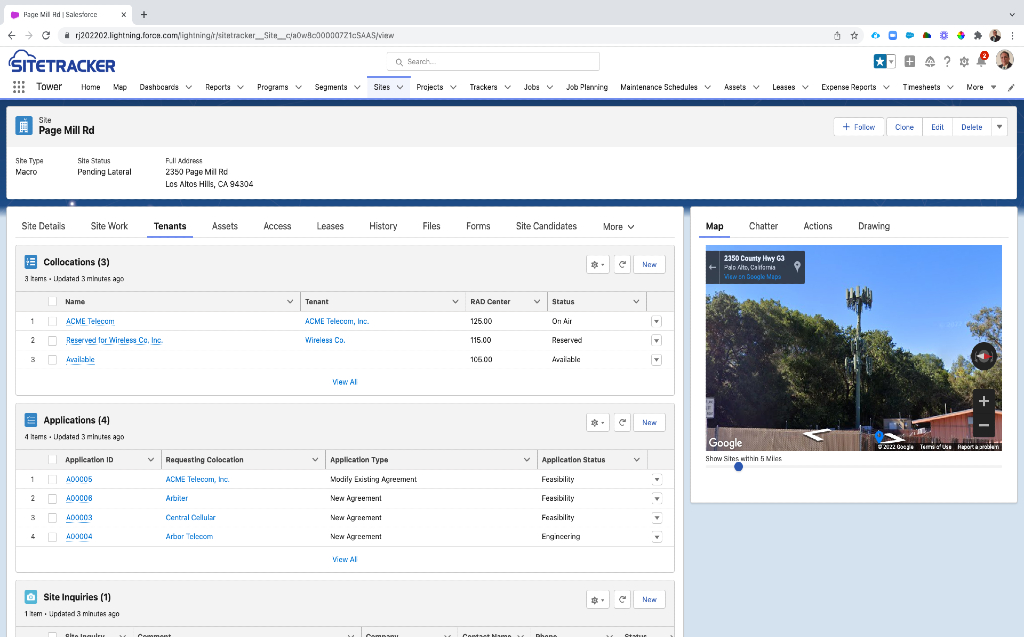Screen dimensions: 1024x637
Task: Click the global Search field
Action: pyautogui.click(x=493, y=61)
